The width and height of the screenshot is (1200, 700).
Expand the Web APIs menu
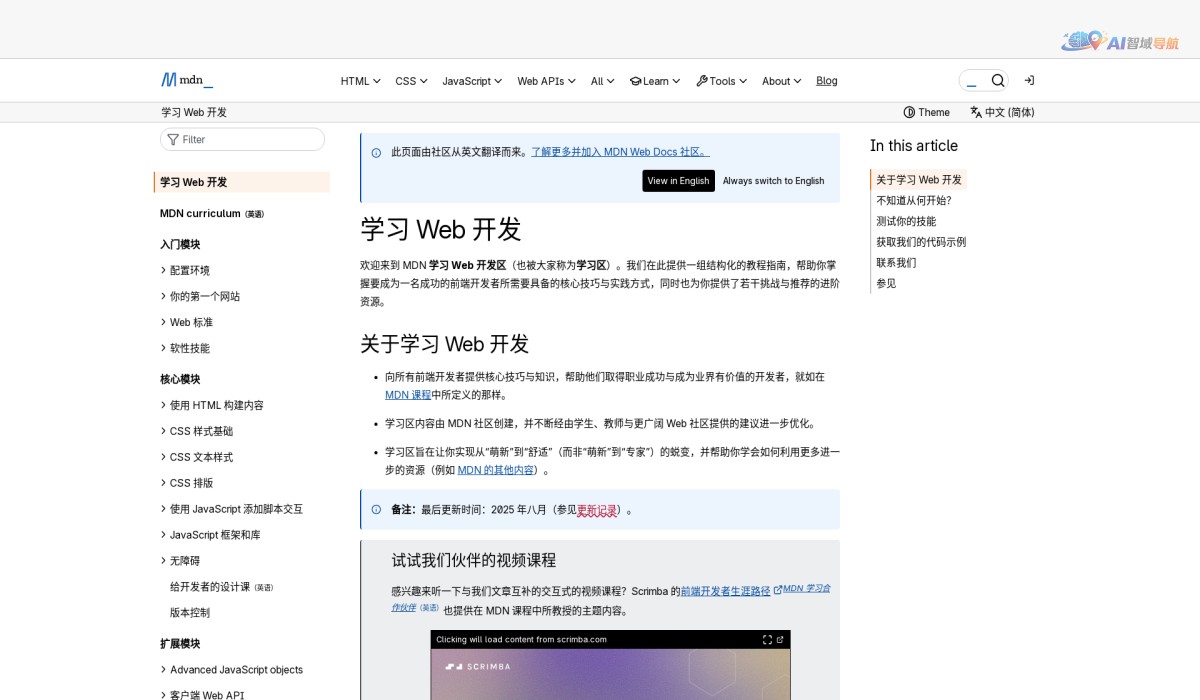[x=546, y=80]
